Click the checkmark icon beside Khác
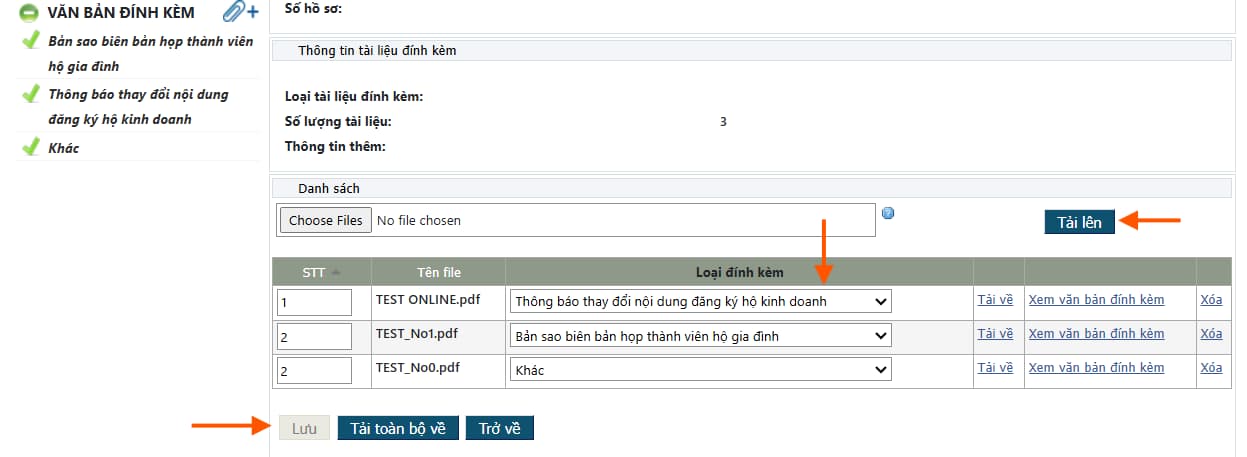 tap(30, 148)
